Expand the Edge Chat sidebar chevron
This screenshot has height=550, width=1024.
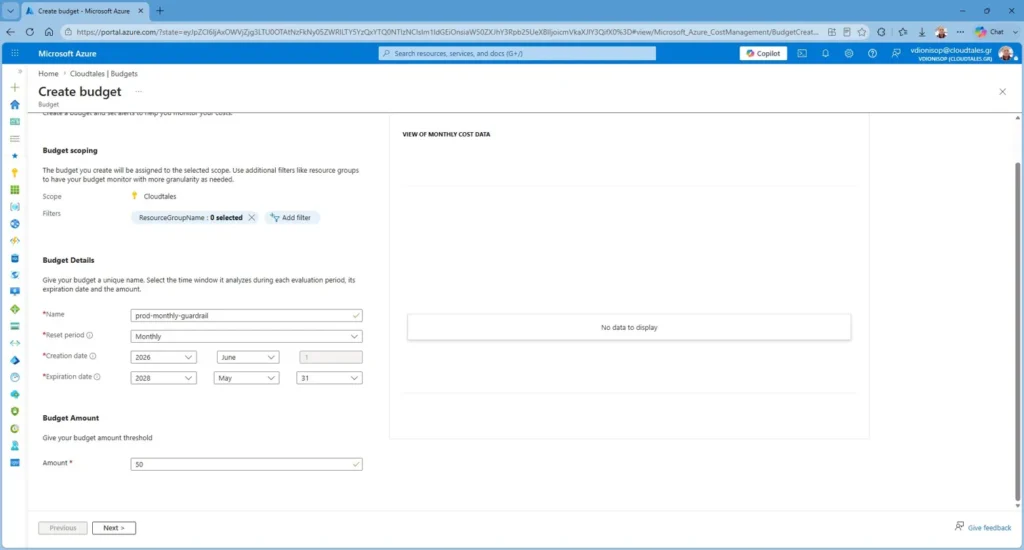pyautogui.click(x=1016, y=32)
